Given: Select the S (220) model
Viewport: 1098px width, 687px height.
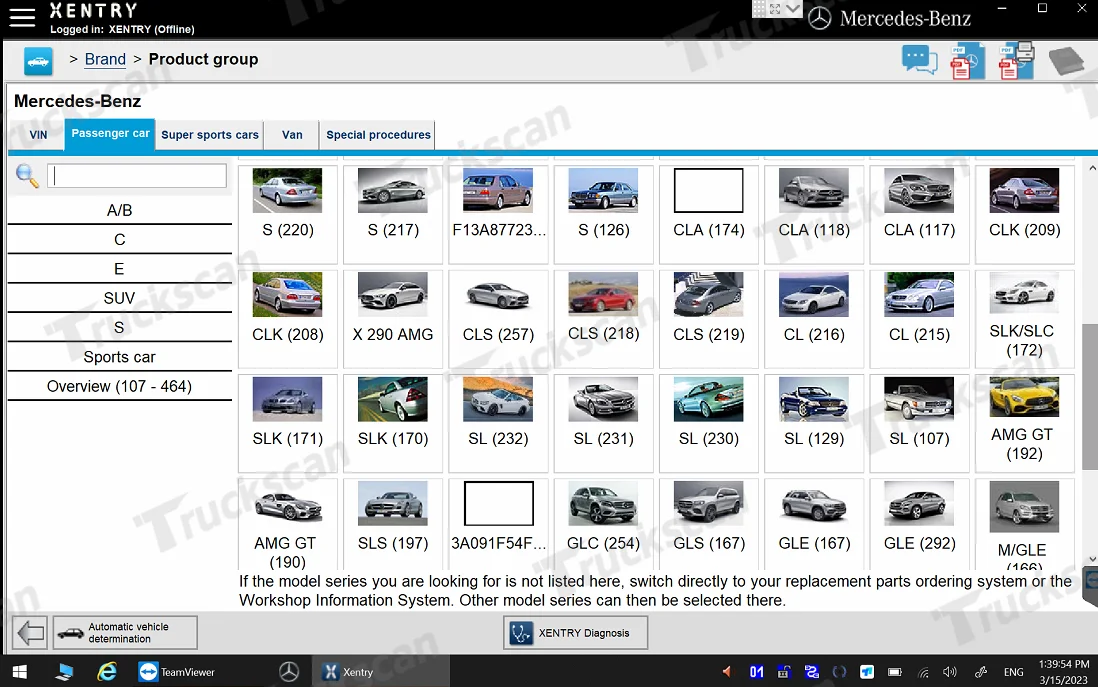Looking at the screenshot, I should pos(288,214).
